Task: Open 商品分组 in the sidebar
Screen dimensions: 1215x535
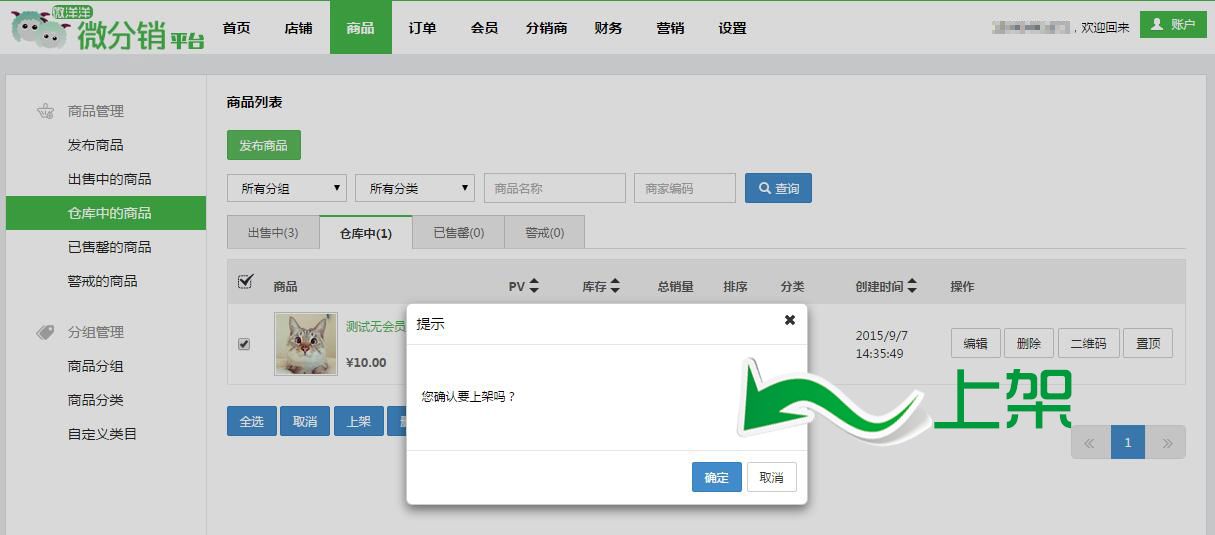Action: [x=95, y=366]
